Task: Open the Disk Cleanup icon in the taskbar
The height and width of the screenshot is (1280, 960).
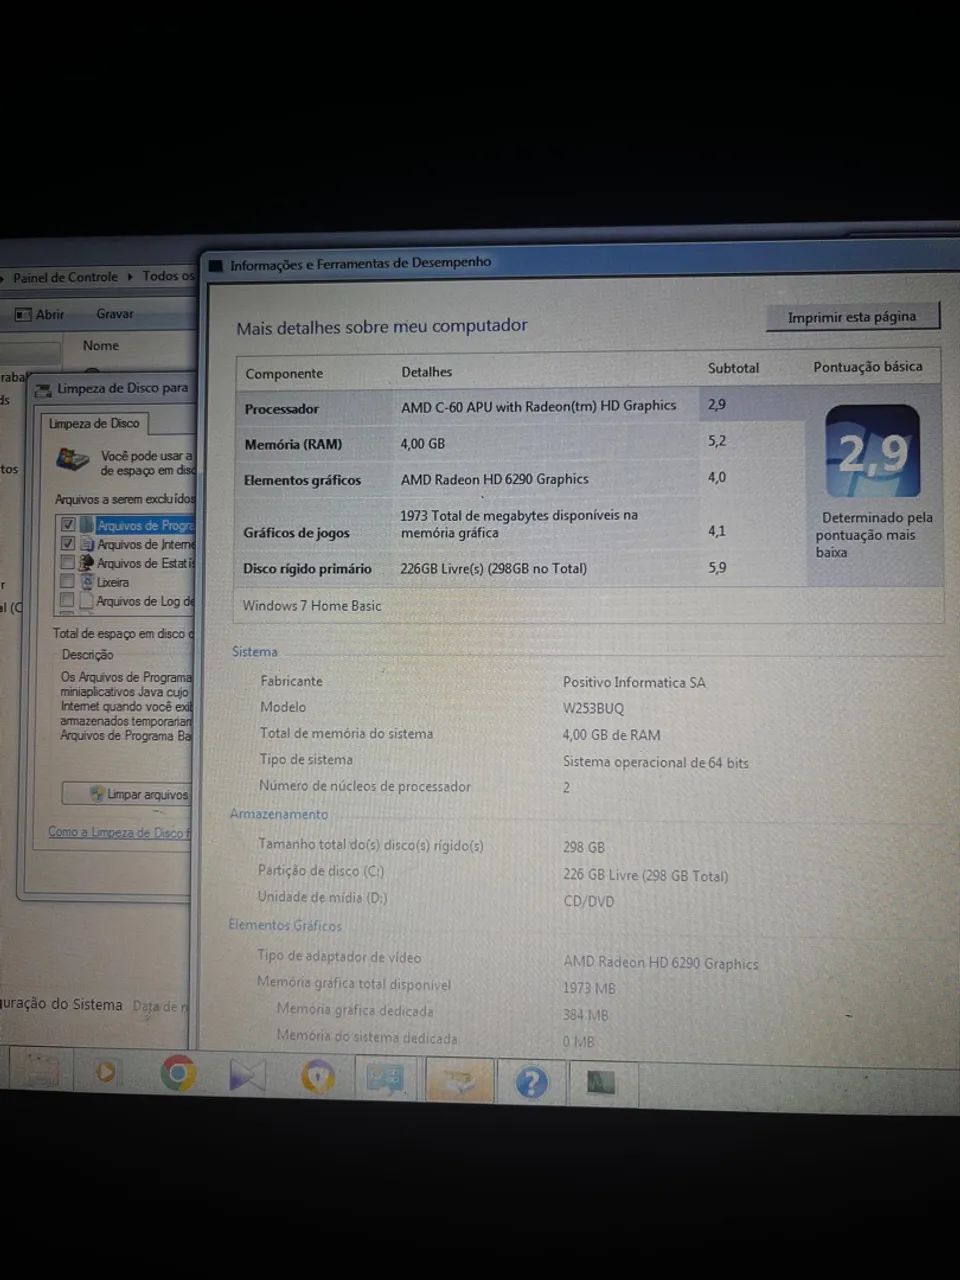Action: [459, 1078]
